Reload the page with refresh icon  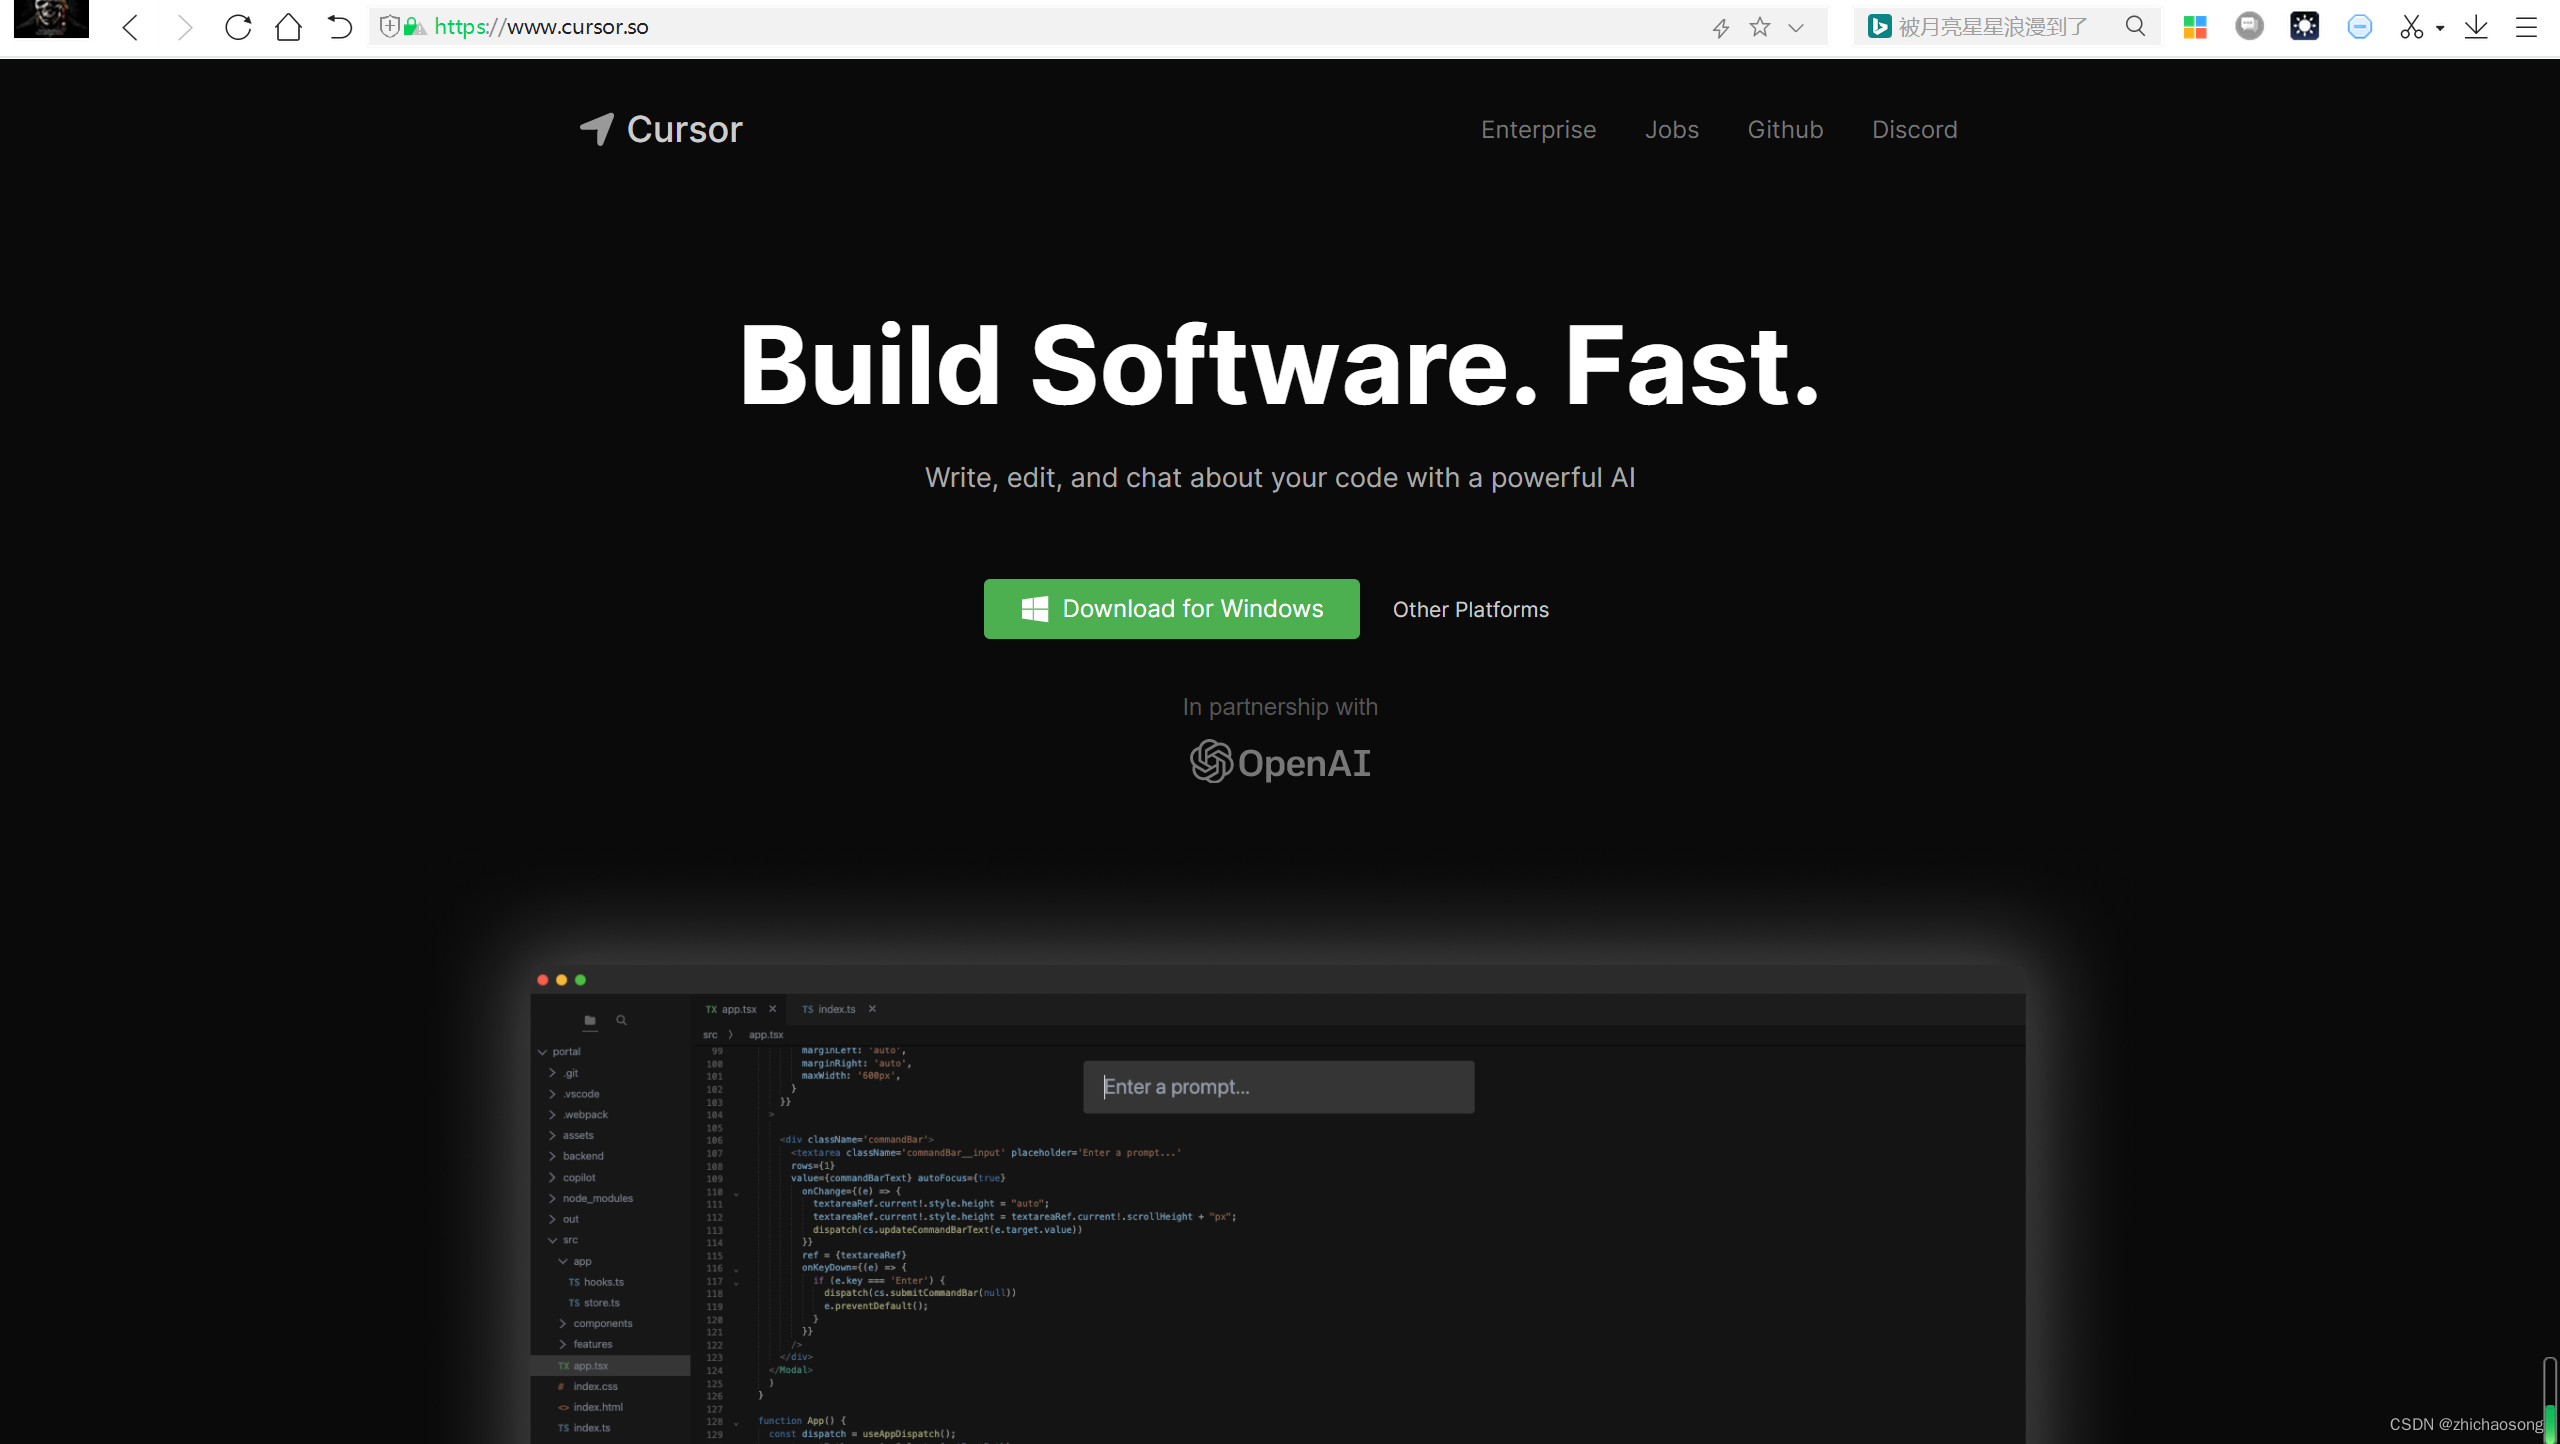click(238, 27)
